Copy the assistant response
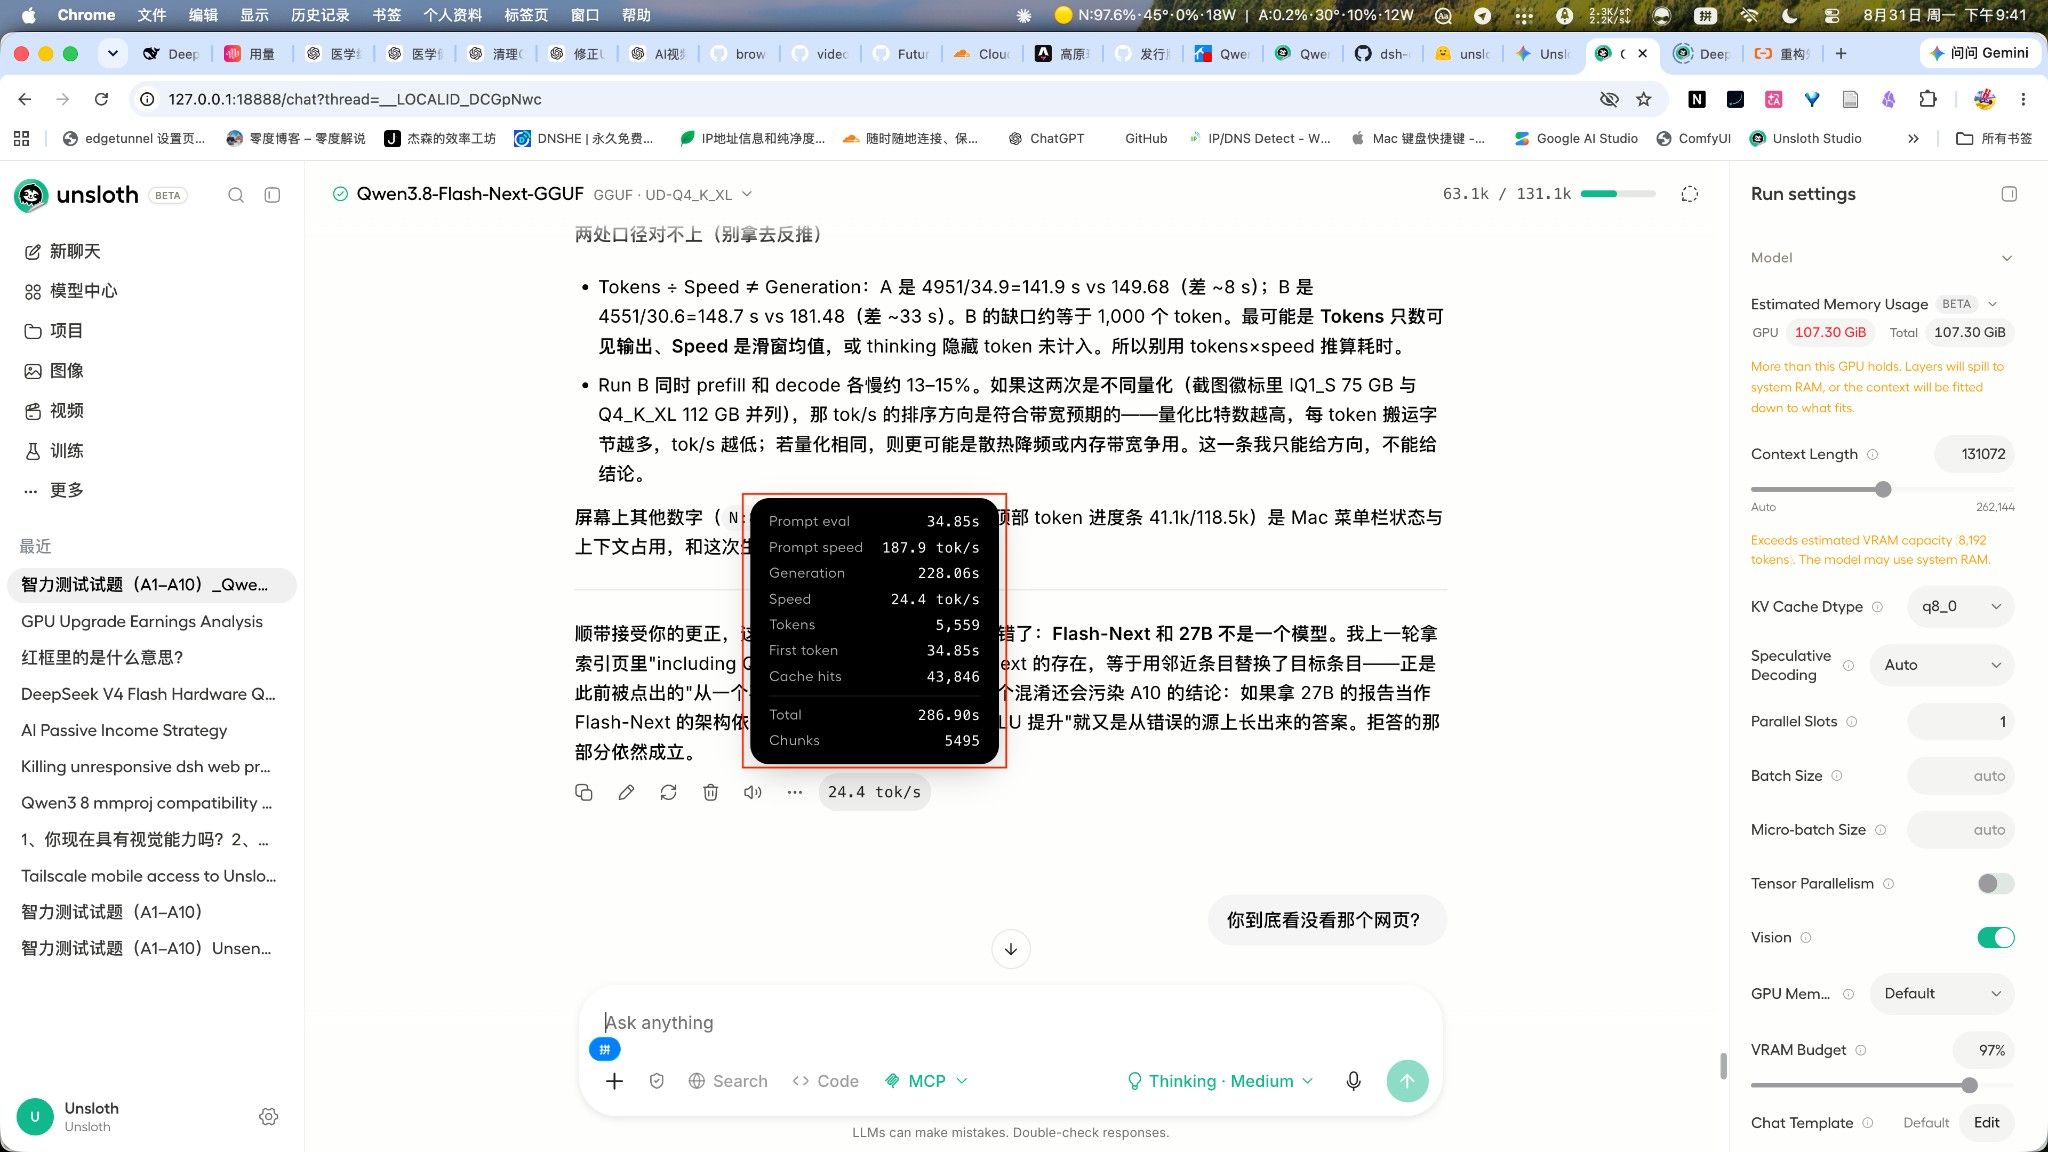 pos(584,792)
